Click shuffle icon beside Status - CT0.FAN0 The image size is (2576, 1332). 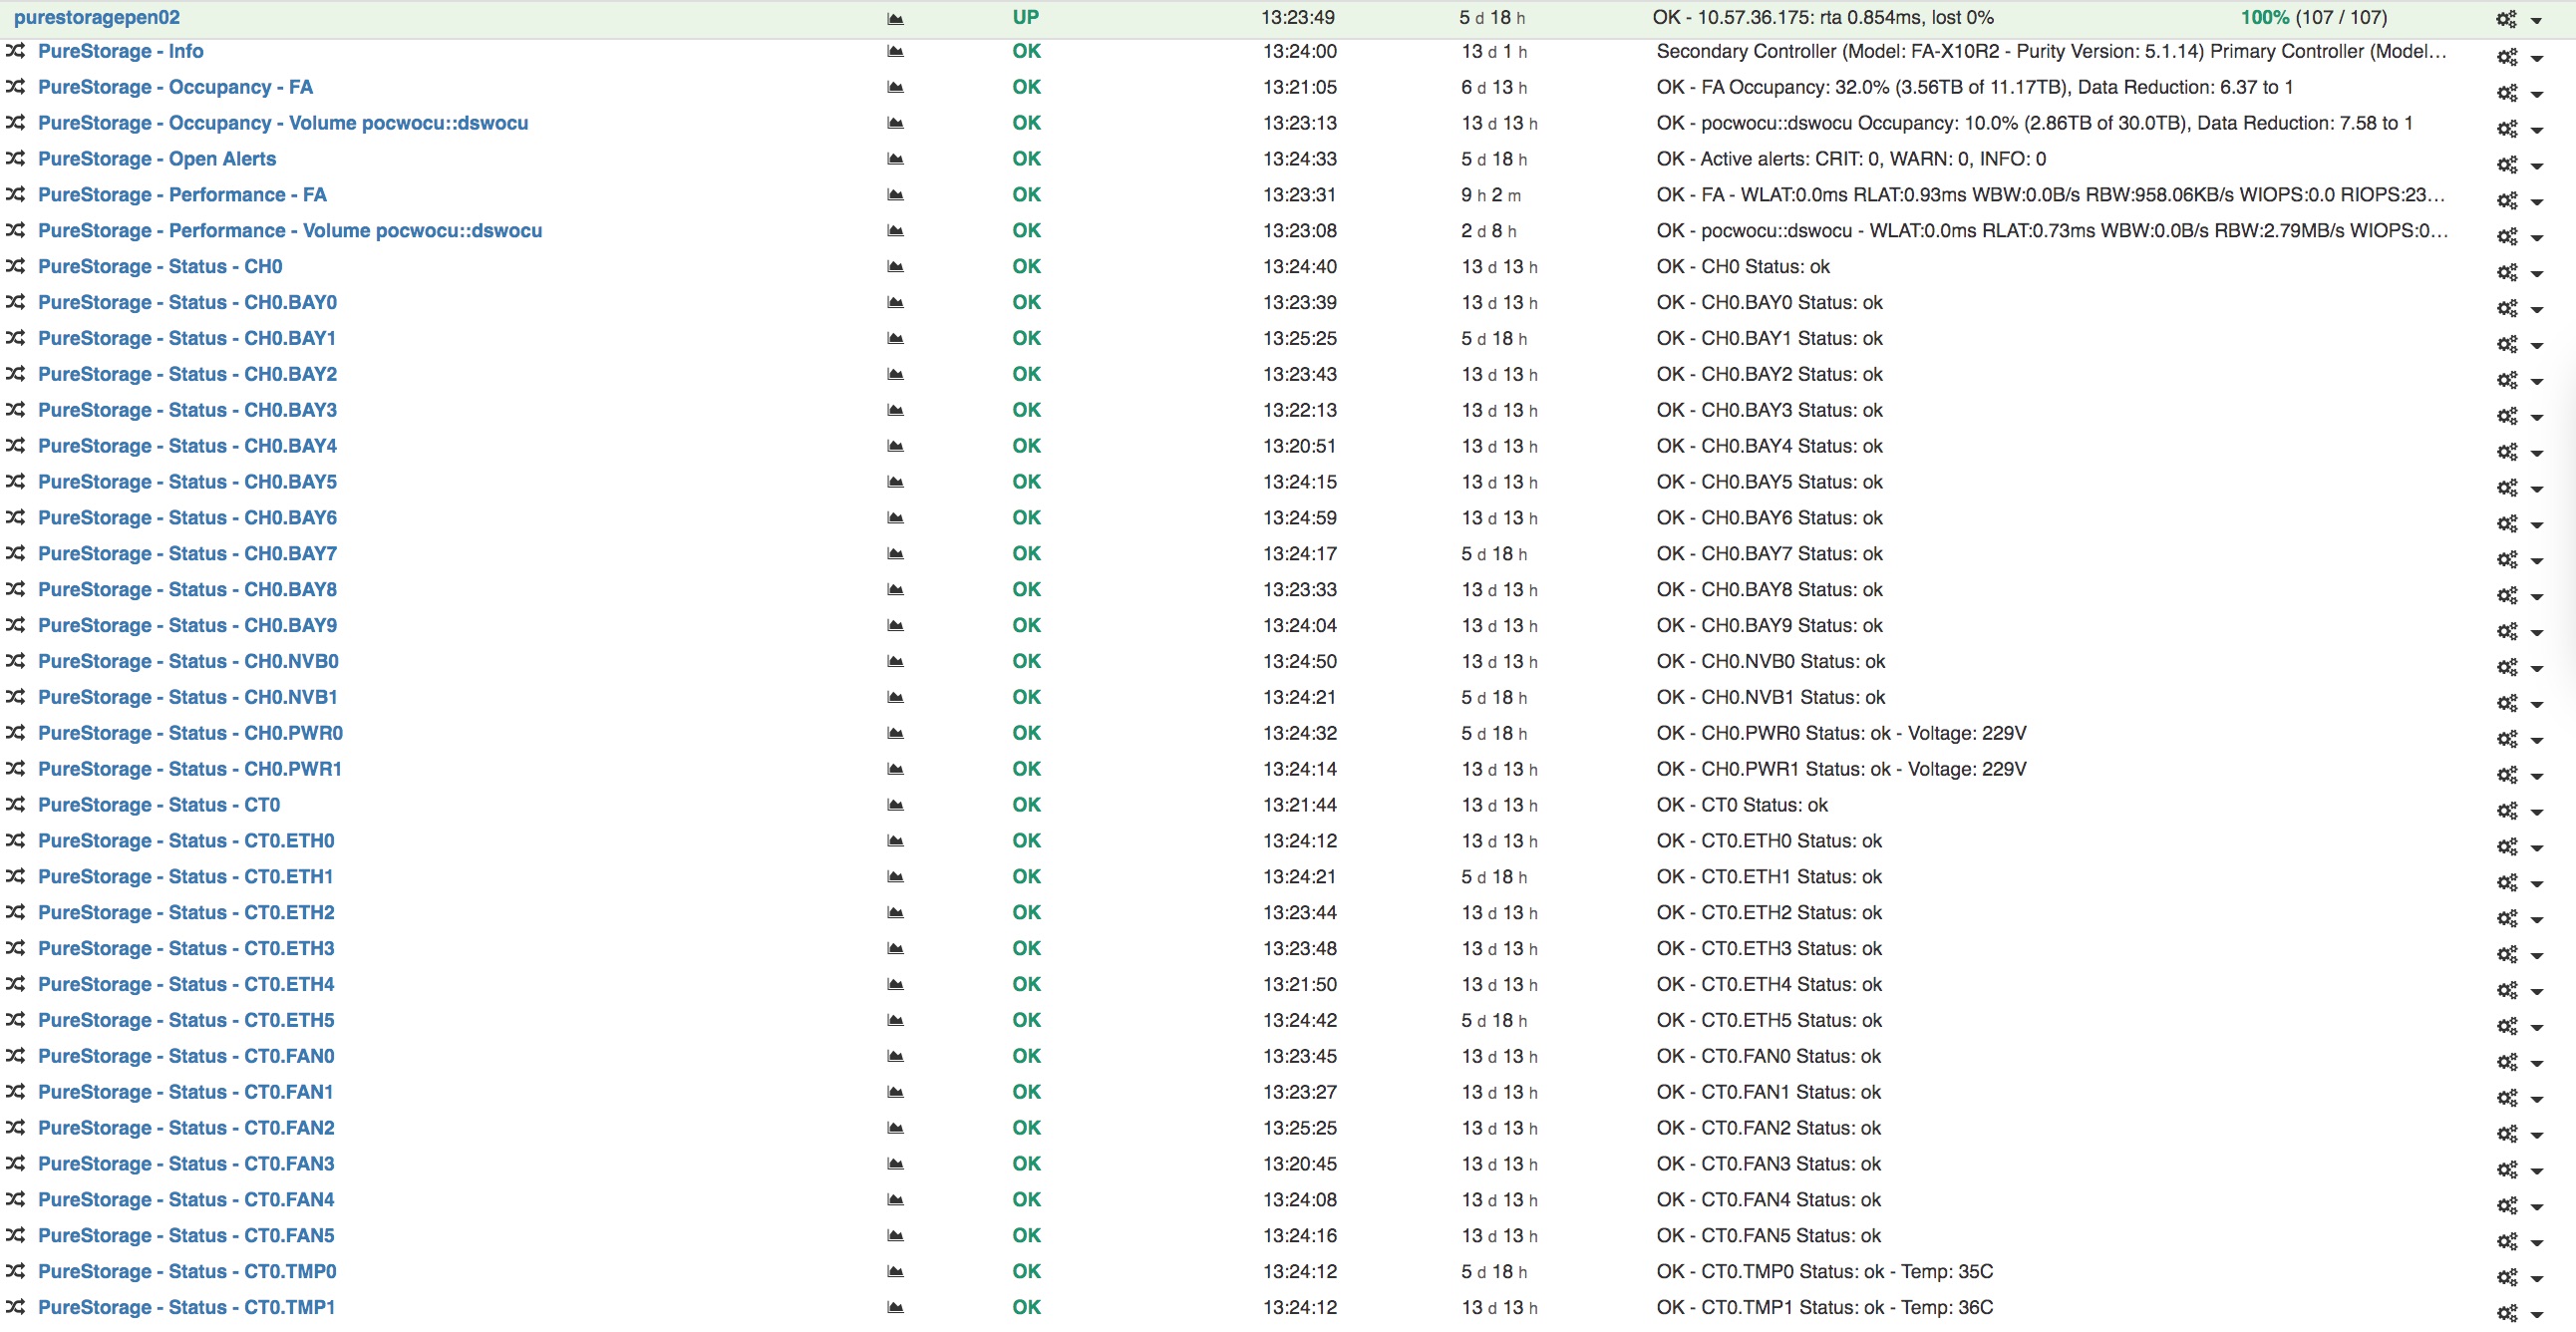tap(15, 1056)
